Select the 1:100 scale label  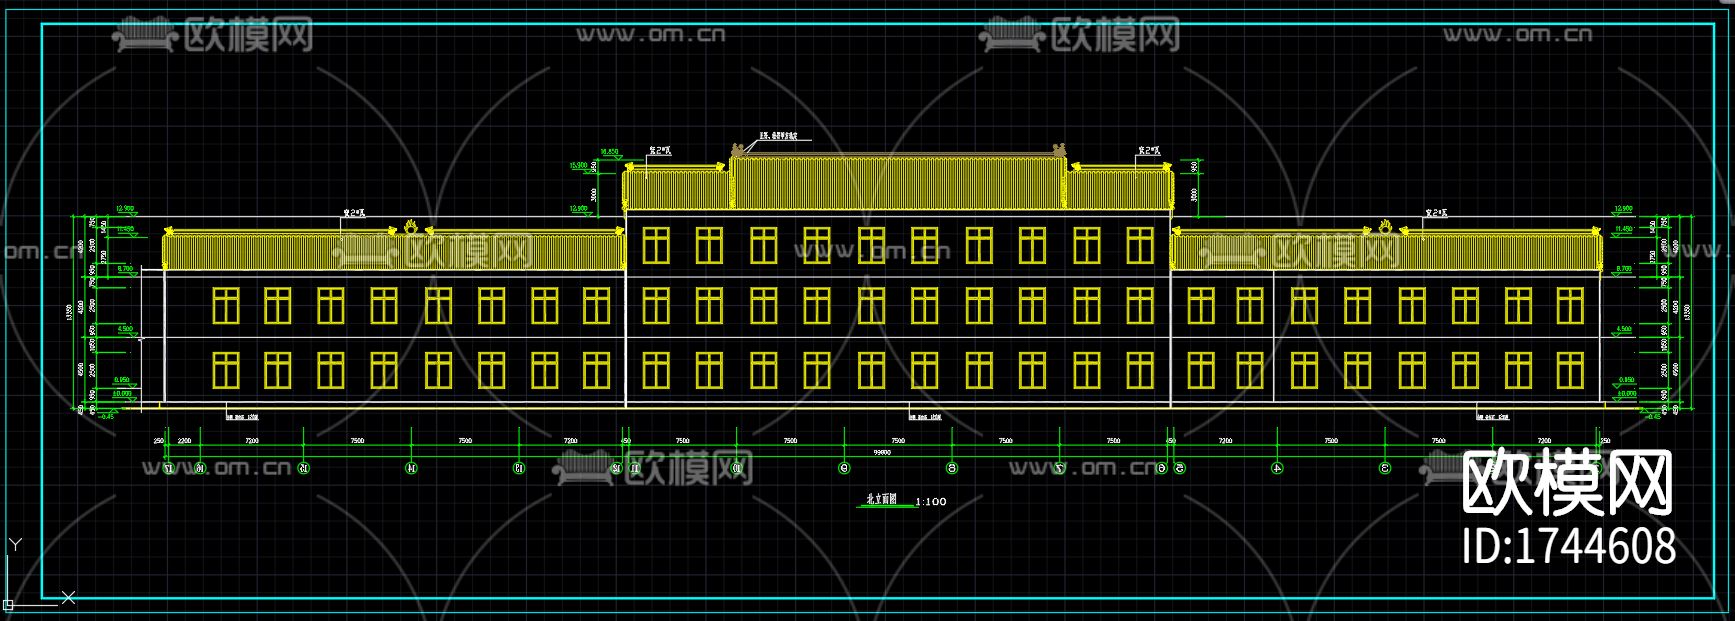click(x=930, y=501)
